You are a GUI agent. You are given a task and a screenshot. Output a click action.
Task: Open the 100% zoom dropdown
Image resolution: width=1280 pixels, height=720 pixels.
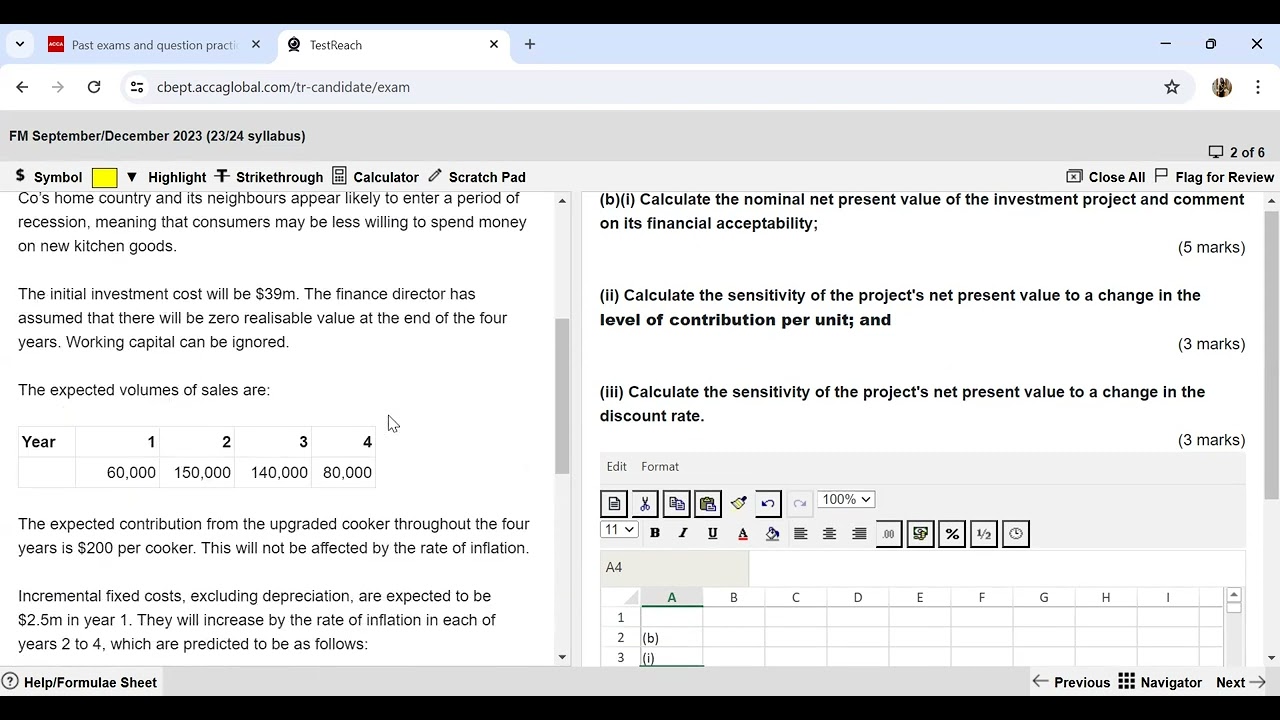(x=846, y=500)
